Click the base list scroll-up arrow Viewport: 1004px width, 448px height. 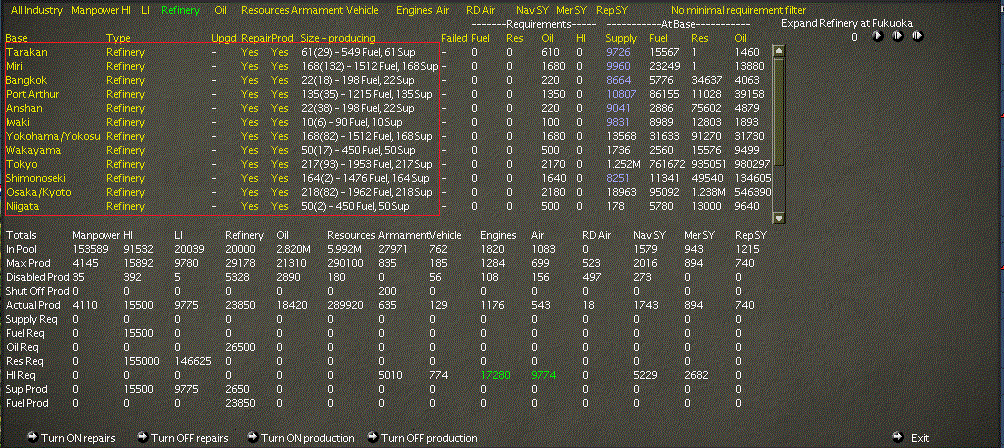click(x=779, y=51)
